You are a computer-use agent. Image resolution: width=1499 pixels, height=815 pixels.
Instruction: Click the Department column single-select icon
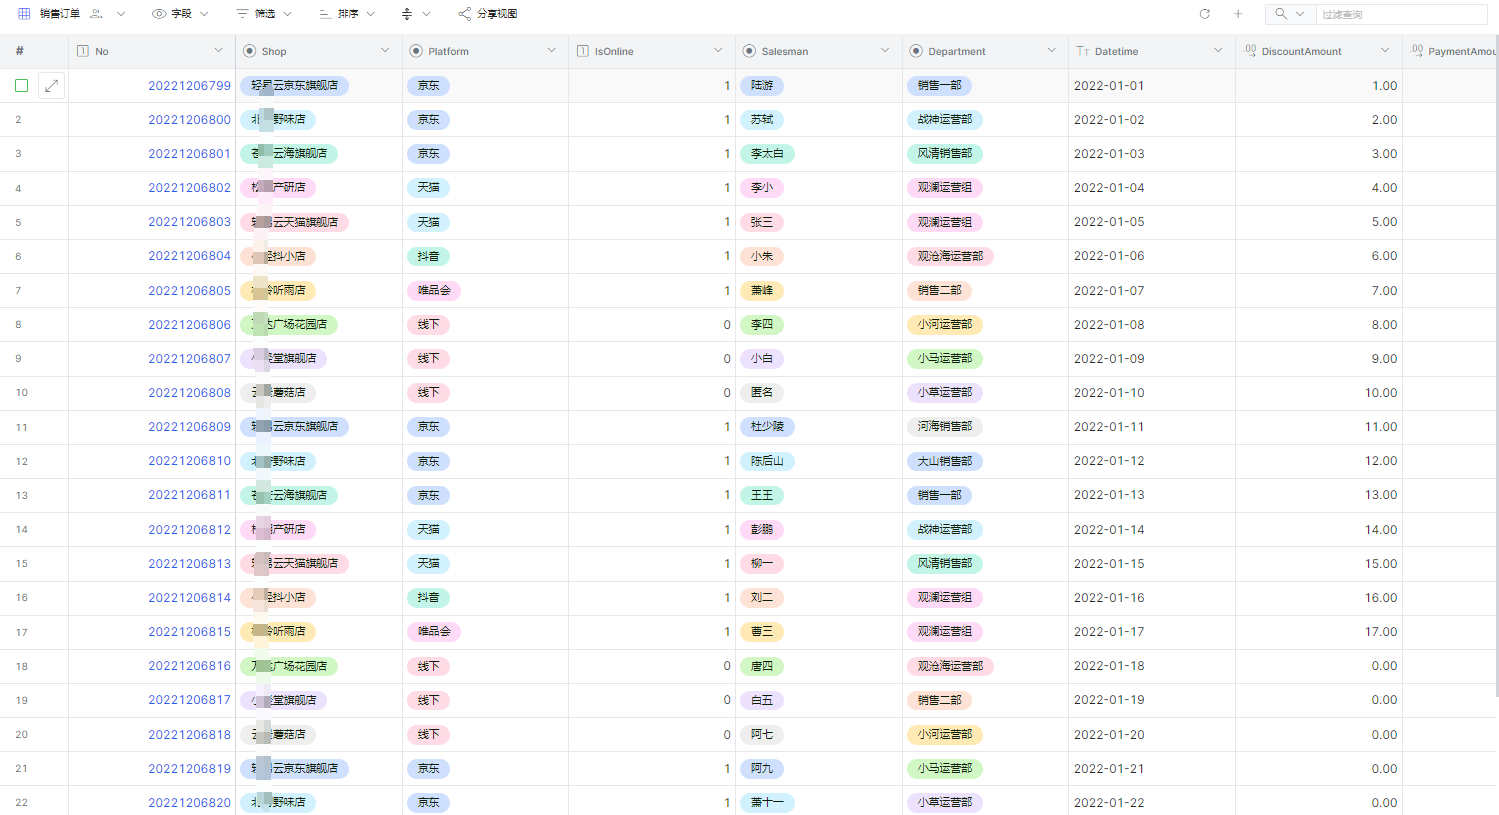point(916,51)
